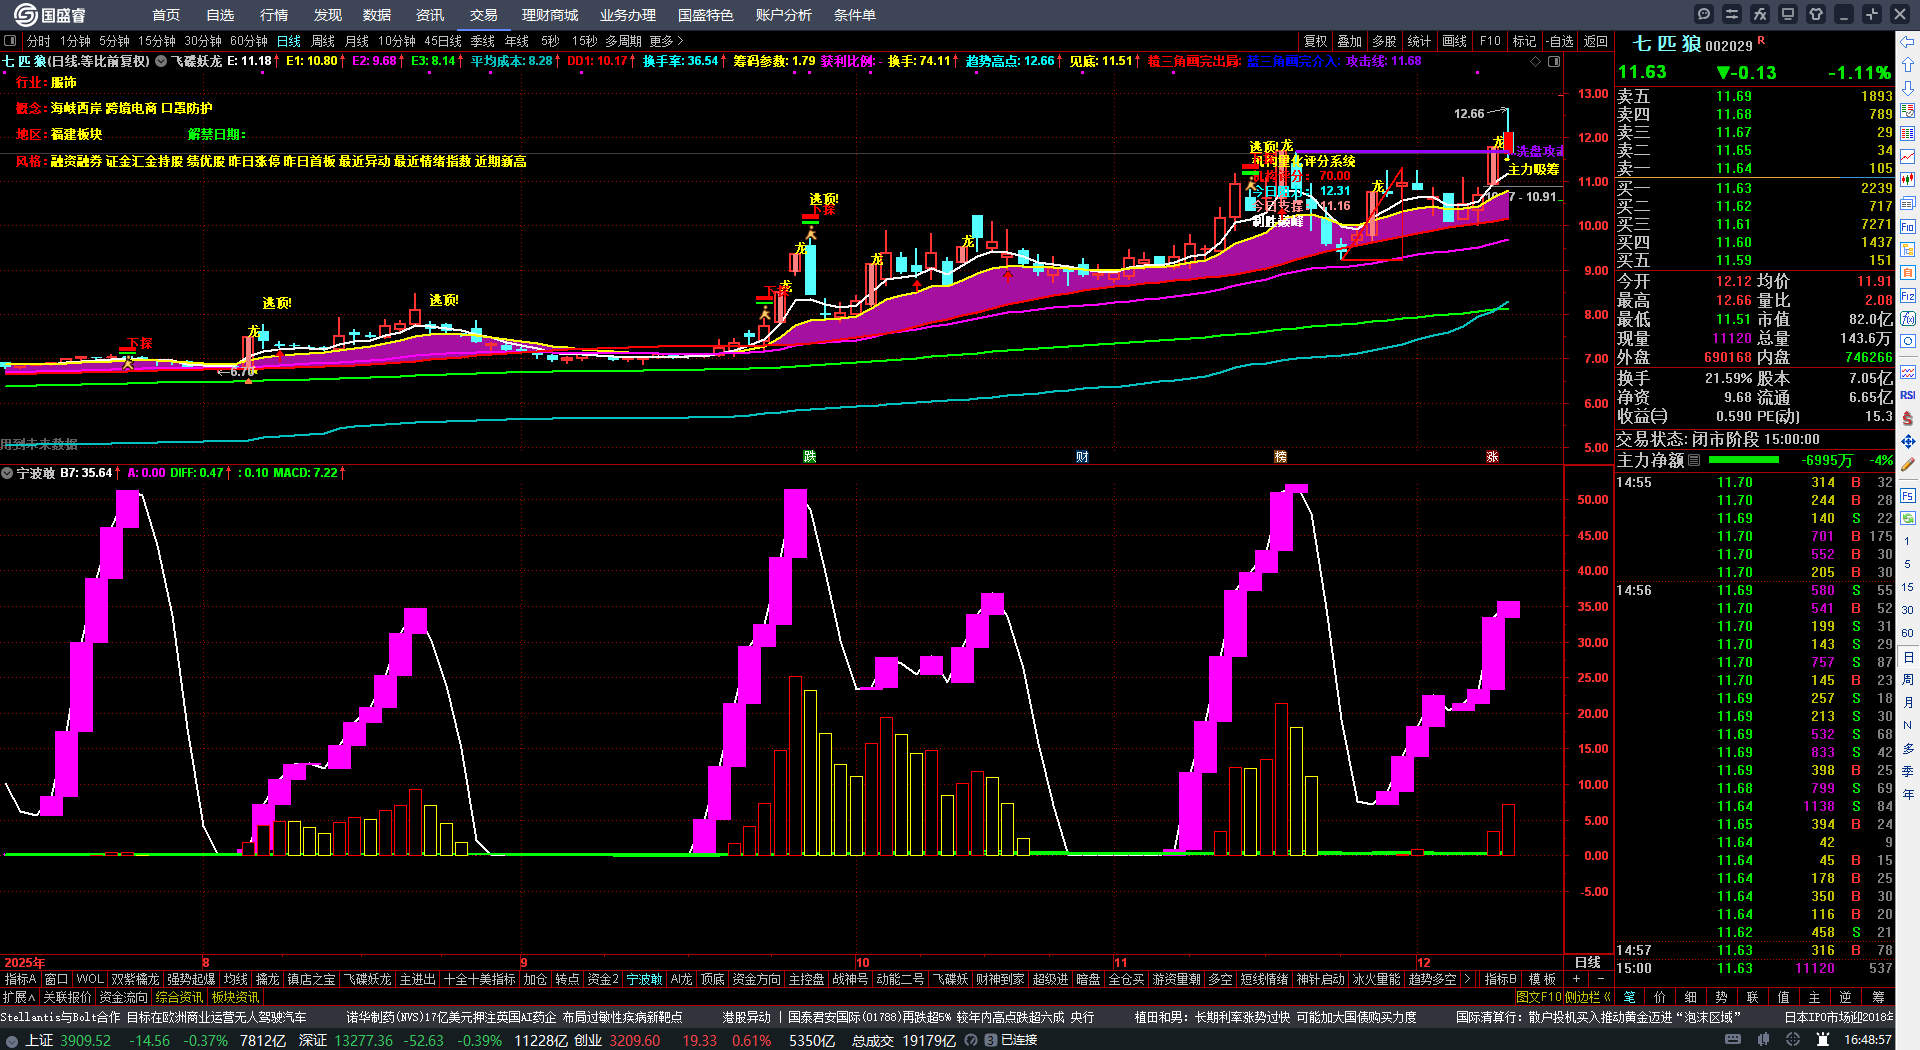This screenshot has height=1050, width=1920.
Task: Switch chart period to 季线
Action: pos(483,41)
